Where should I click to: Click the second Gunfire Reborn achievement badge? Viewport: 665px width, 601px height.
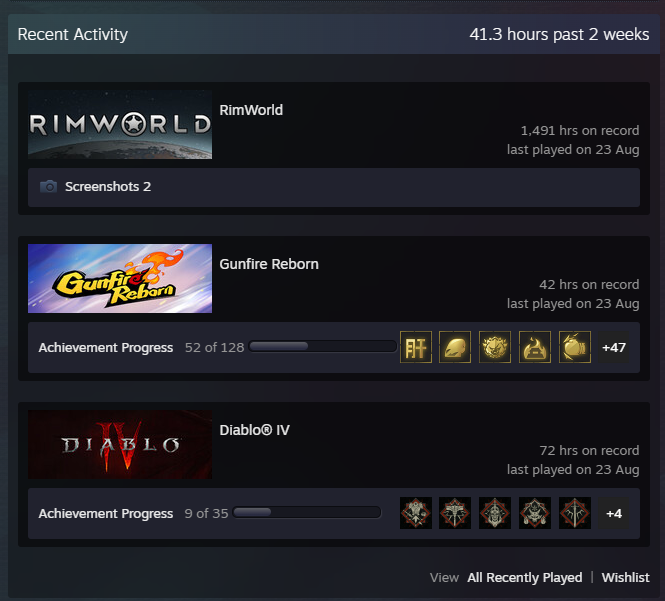(x=455, y=347)
